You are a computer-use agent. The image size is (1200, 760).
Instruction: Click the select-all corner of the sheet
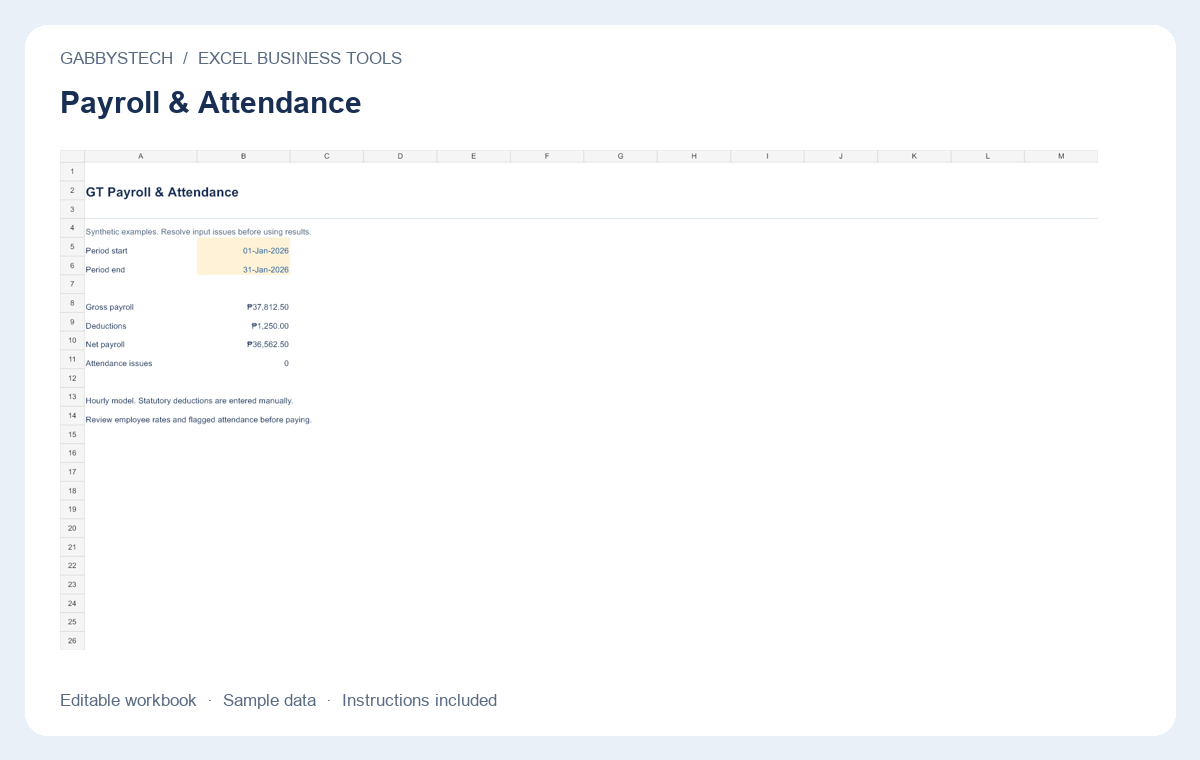point(72,156)
